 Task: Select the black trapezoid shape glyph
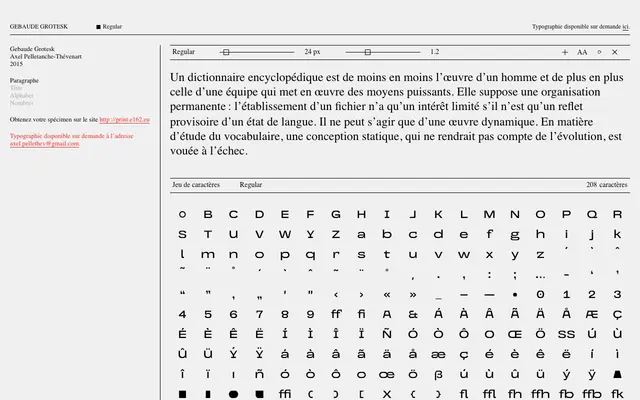(617, 374)
